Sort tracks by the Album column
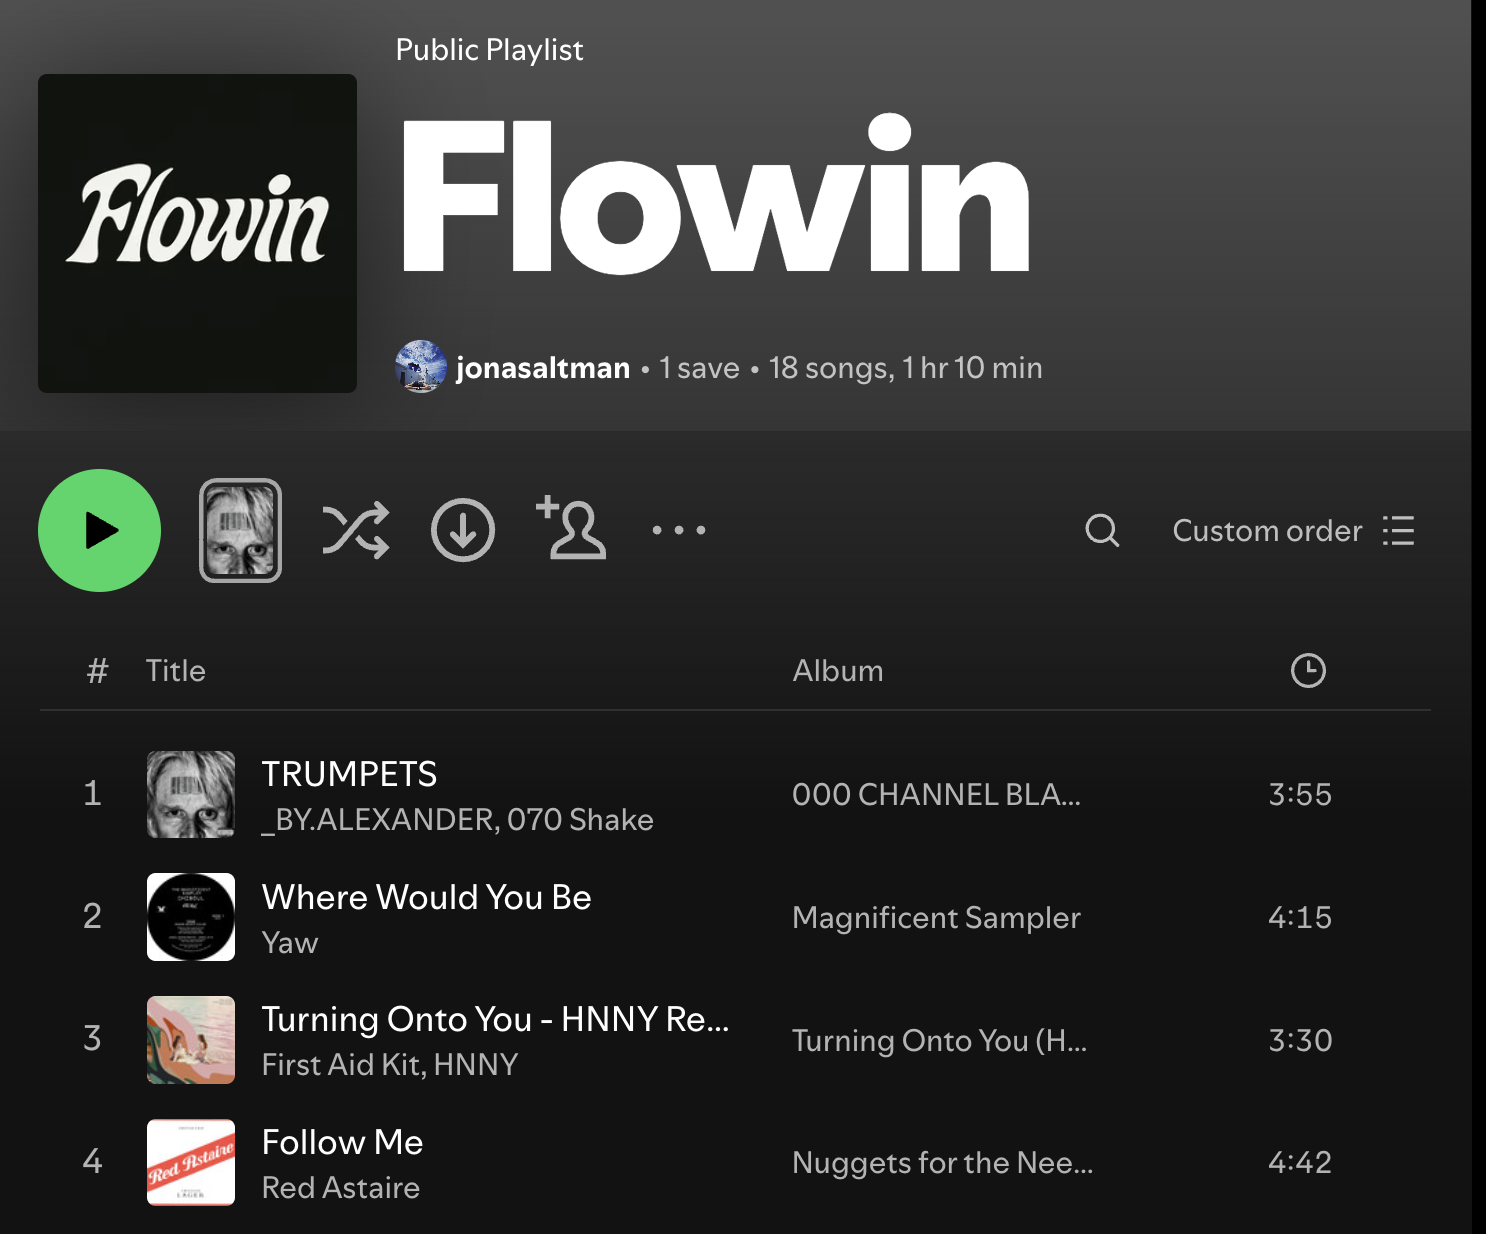This screenshot has height=1234, width=1486. coord(838,670)
